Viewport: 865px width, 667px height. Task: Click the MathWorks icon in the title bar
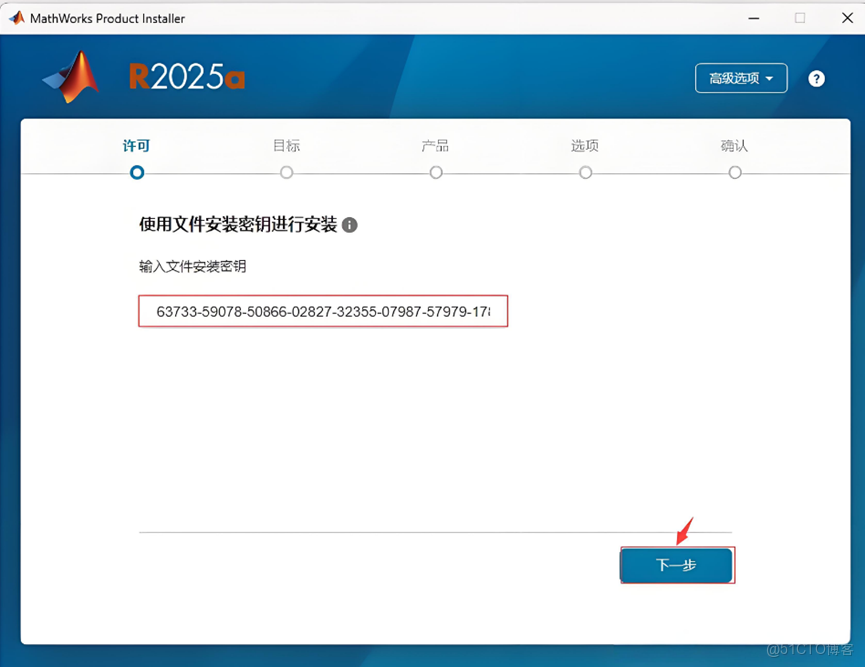click(16, 17)
